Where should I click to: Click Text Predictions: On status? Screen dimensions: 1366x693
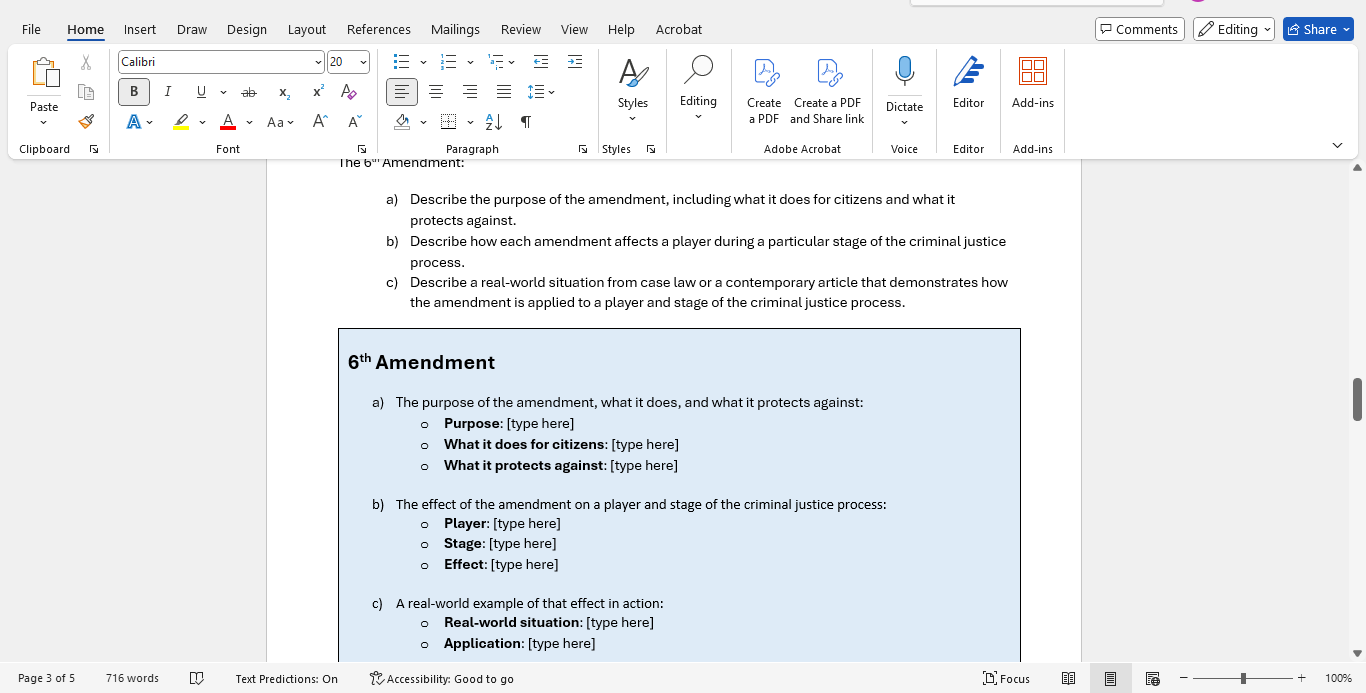point(287,678)
